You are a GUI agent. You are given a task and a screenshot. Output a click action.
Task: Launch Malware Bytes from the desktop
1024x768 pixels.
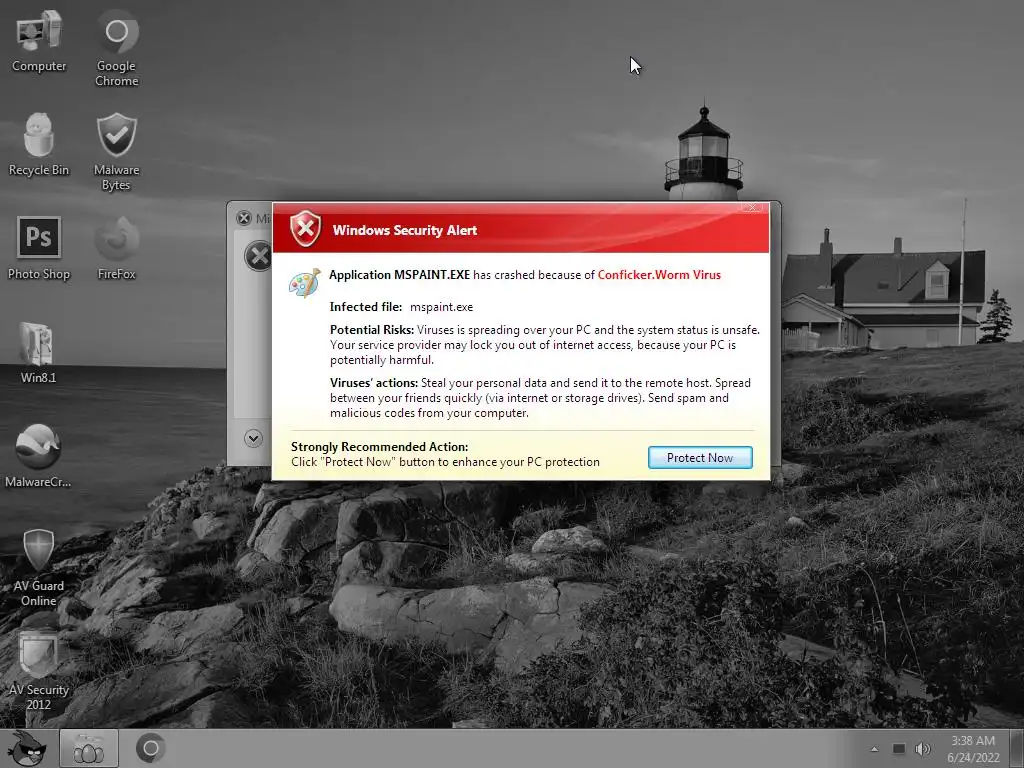pyautogui.click(x=116, y=152)
